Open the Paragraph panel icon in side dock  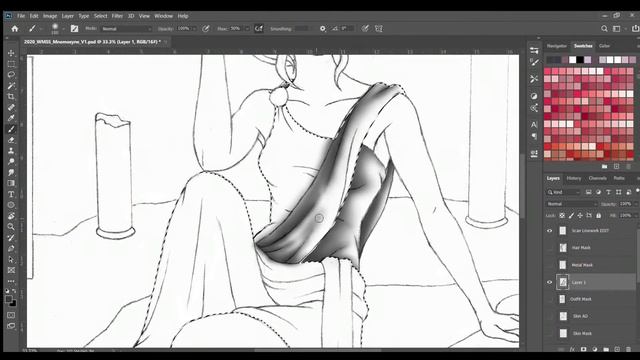pyautogui.click(x=534, y=137)
